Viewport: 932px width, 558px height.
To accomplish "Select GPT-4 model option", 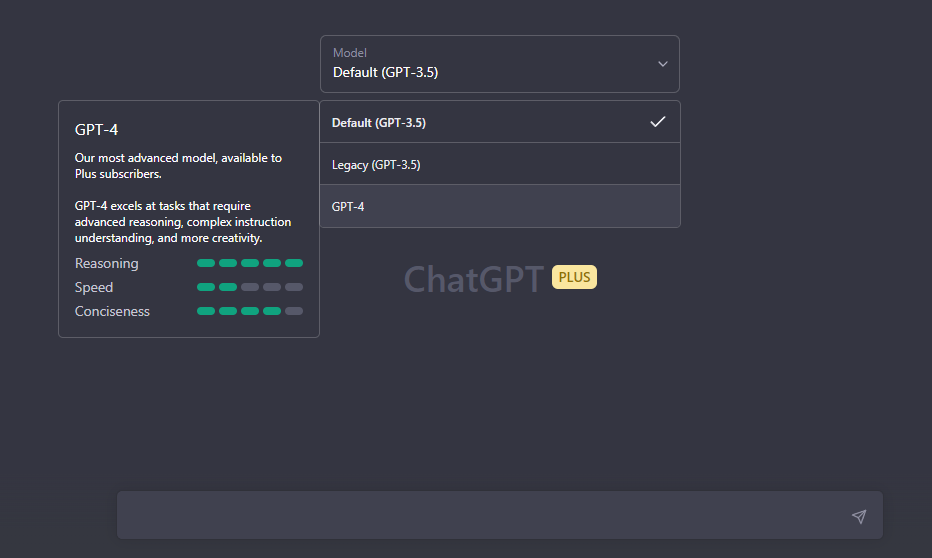I will coord(499,206).
